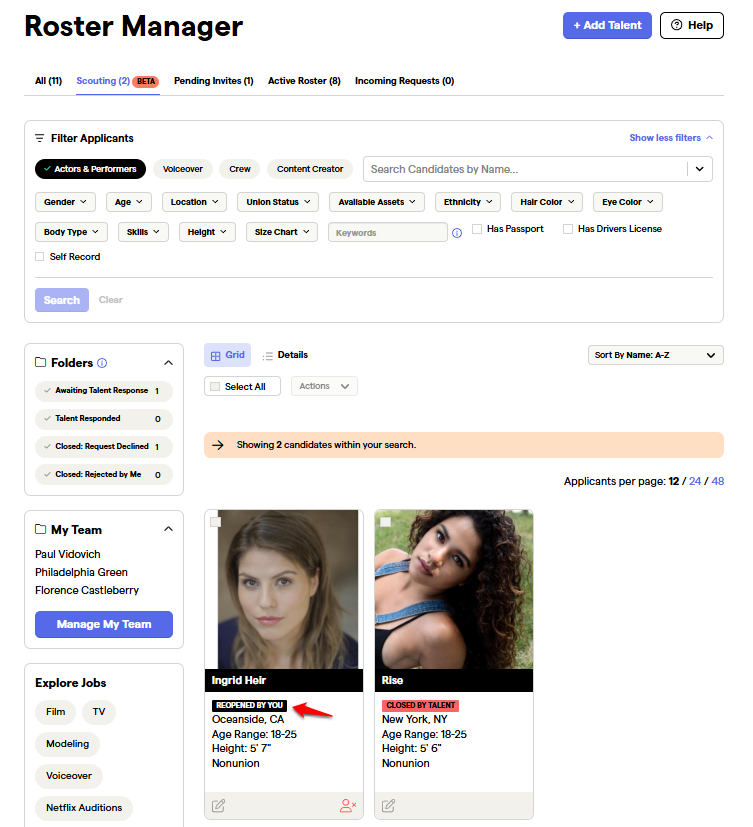Open the Talent Responded folder
753x827 pixels.
[x=104, y=419]
